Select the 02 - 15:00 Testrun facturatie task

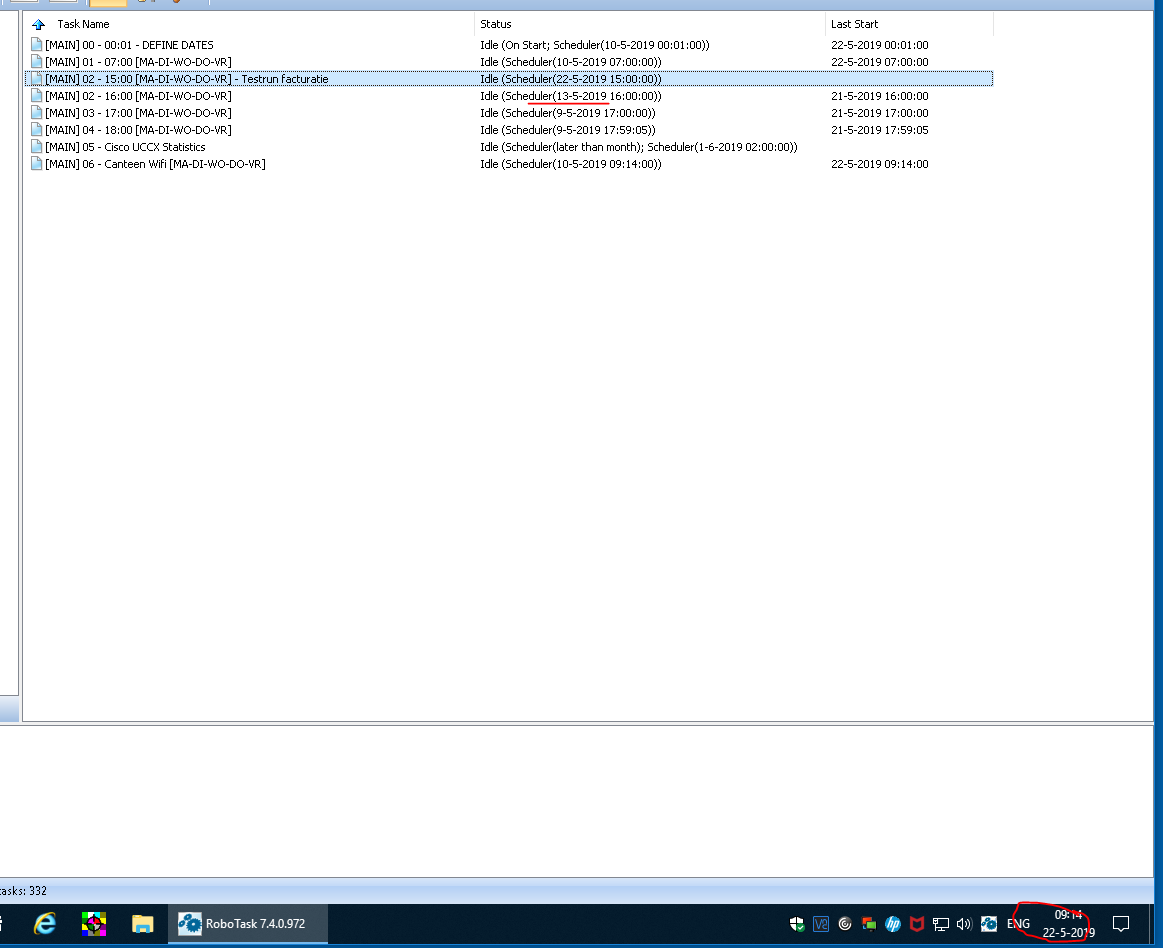coord(186,79)
